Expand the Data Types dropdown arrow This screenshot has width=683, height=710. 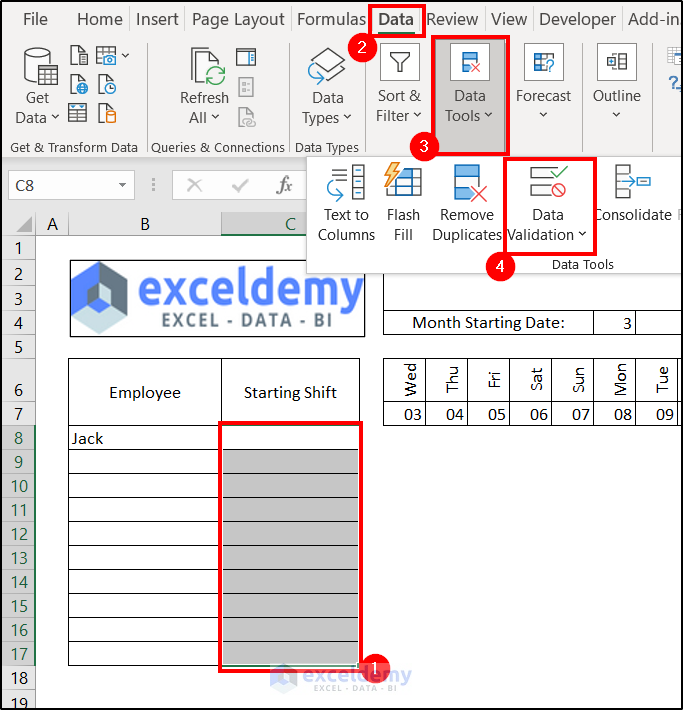347,117
